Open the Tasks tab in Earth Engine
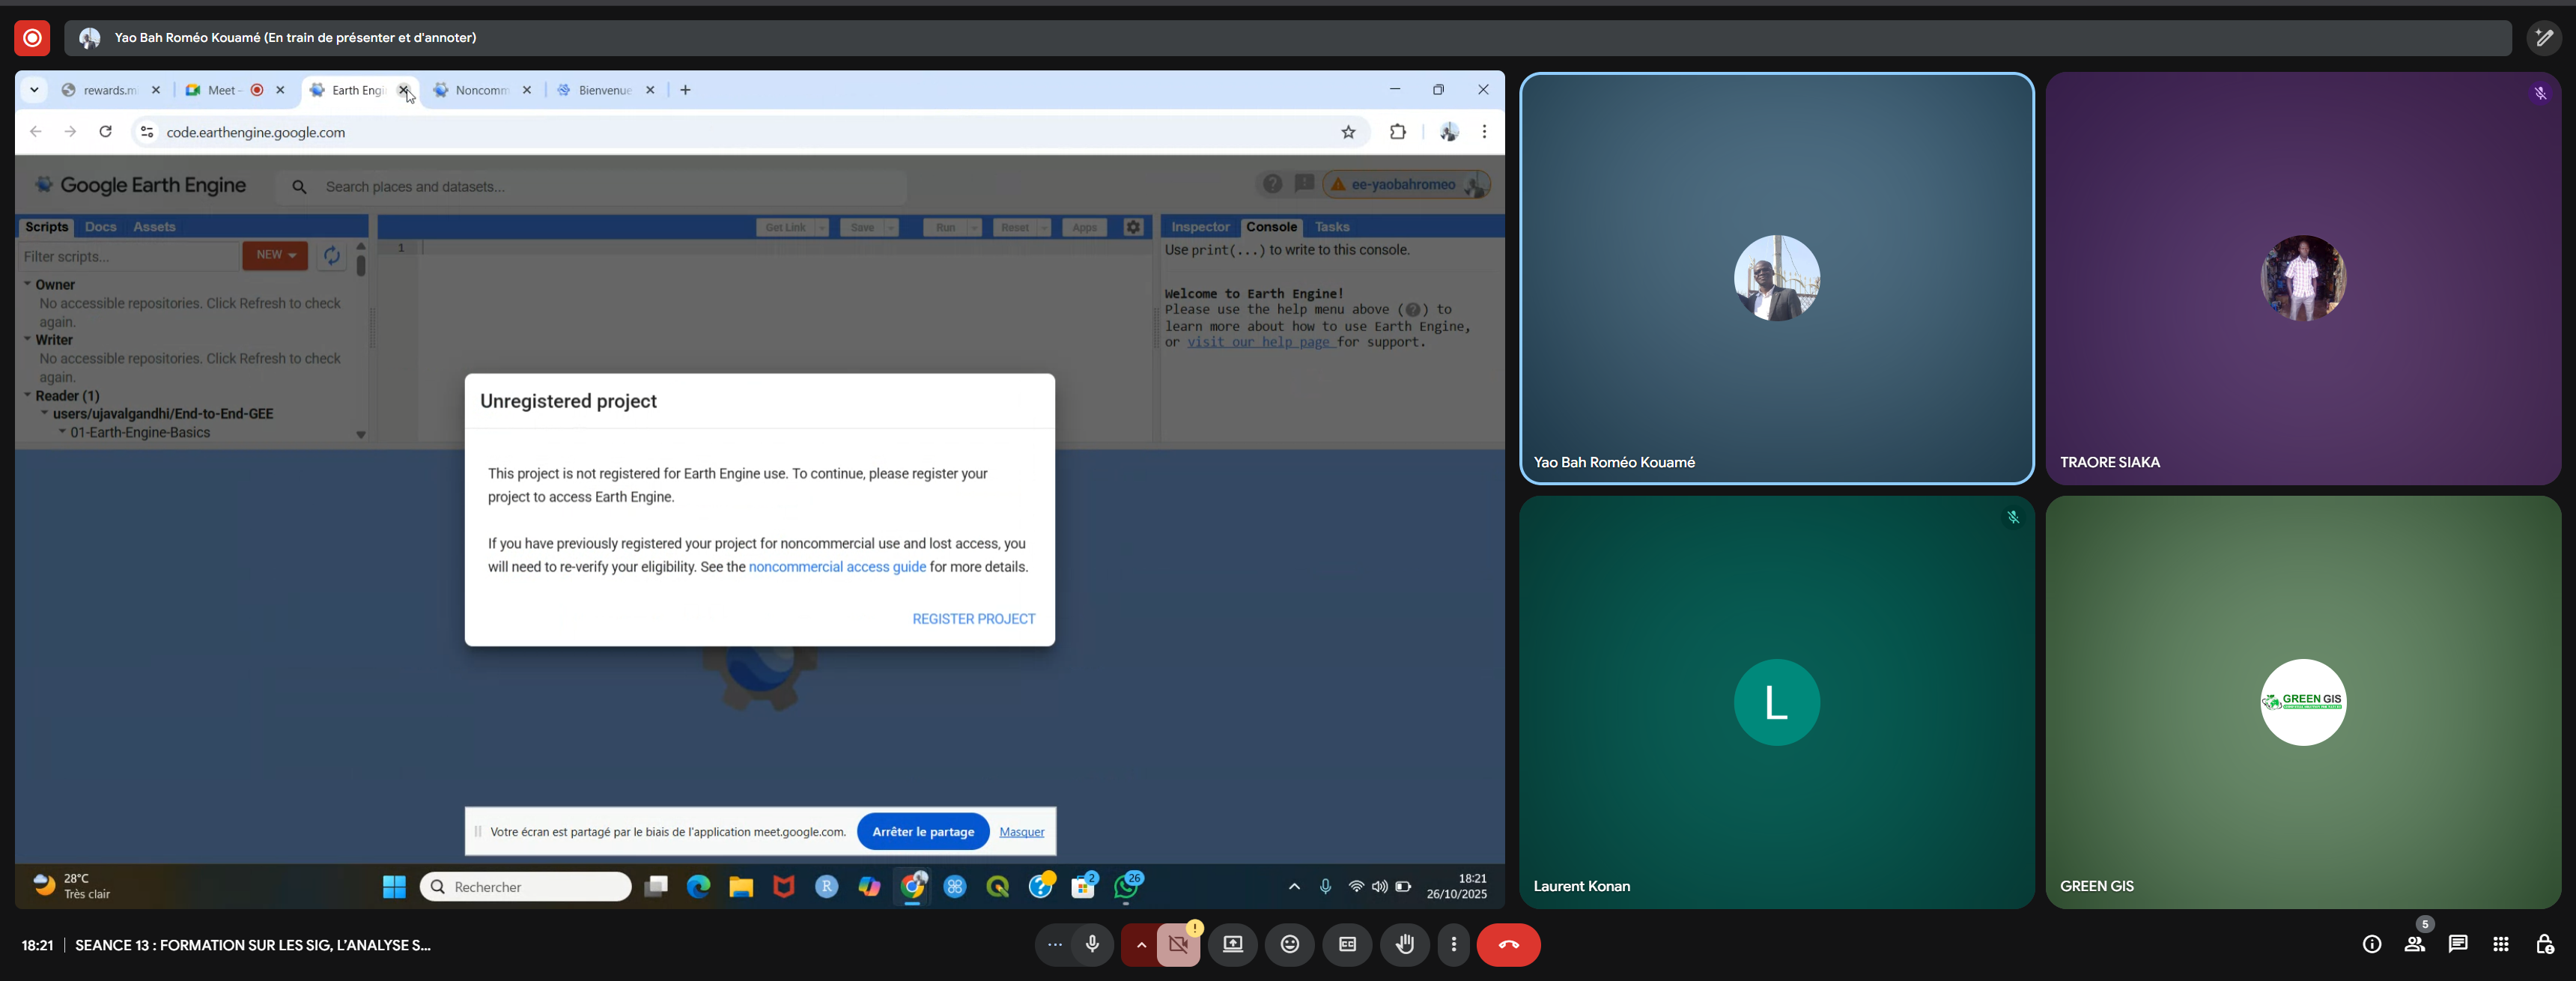The image size is (2576, 981). [x=1331, y=227]
